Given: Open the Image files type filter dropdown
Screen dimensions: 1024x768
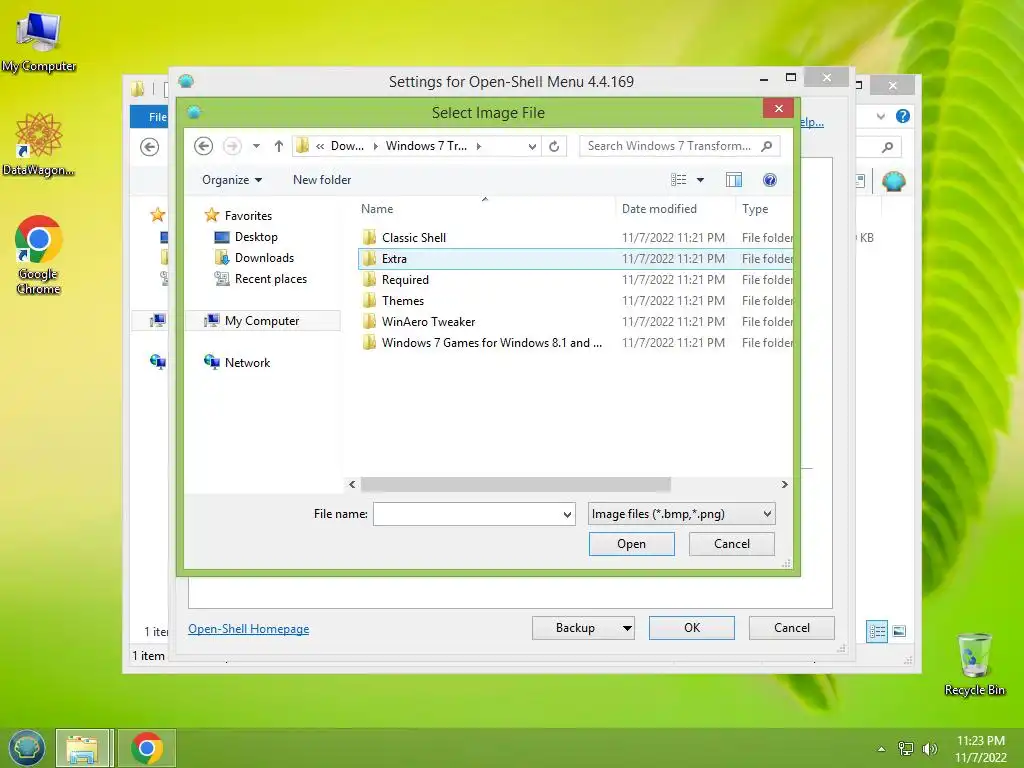Looking at the screenshot, I should coord(681,514).
